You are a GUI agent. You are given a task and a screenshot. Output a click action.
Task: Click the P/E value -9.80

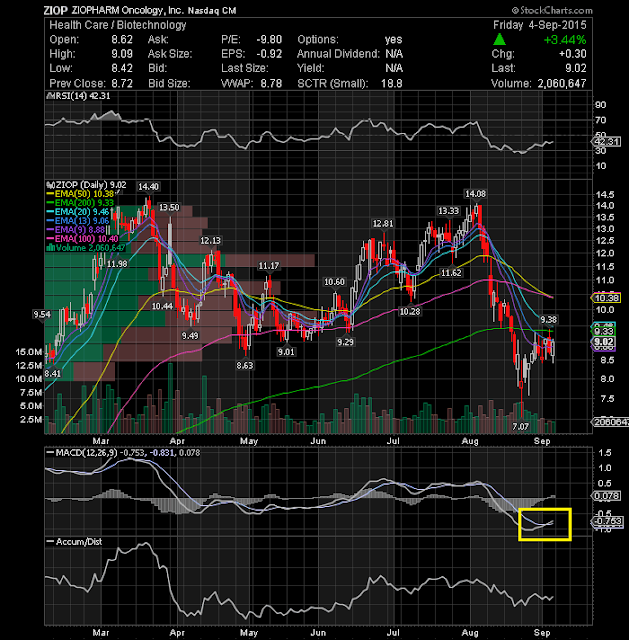pyautogui.click(x=269, y=40)
